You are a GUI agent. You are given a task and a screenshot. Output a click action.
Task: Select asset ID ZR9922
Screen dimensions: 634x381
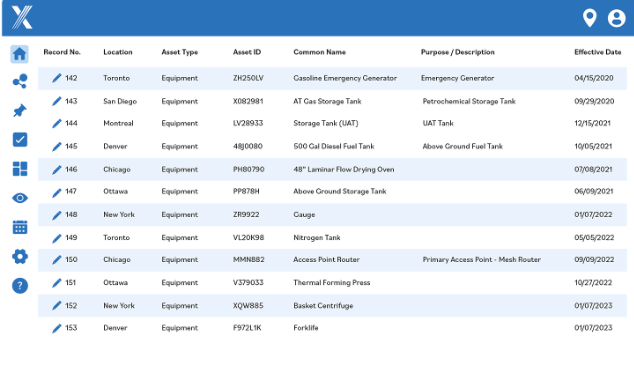[x=246, y=215]
